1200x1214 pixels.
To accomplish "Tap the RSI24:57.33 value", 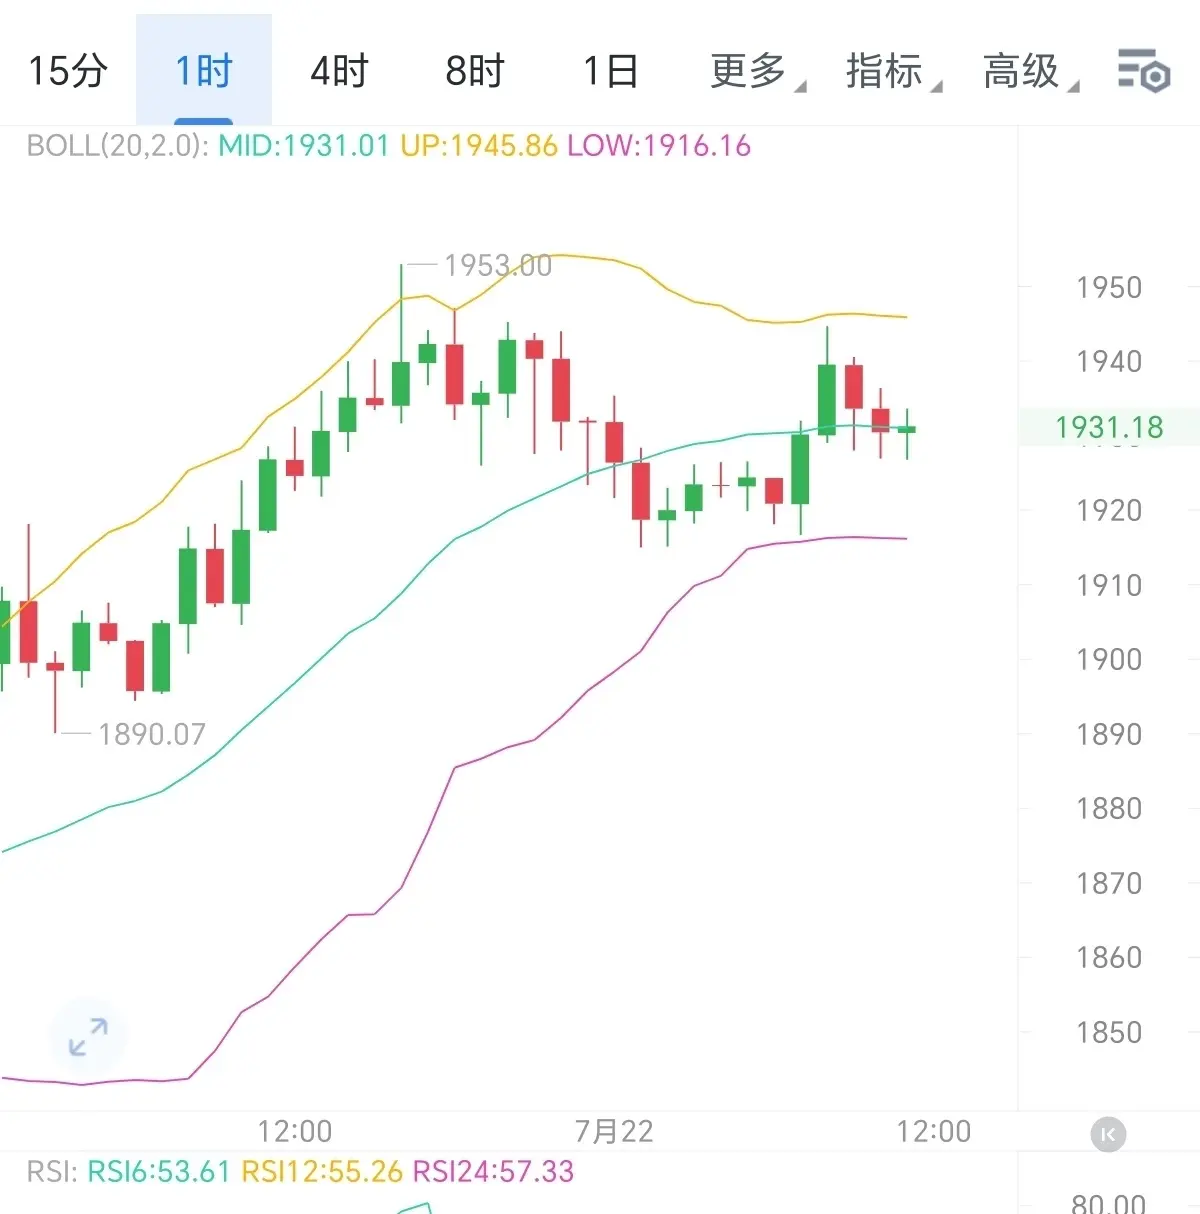I will (494, 1171).
